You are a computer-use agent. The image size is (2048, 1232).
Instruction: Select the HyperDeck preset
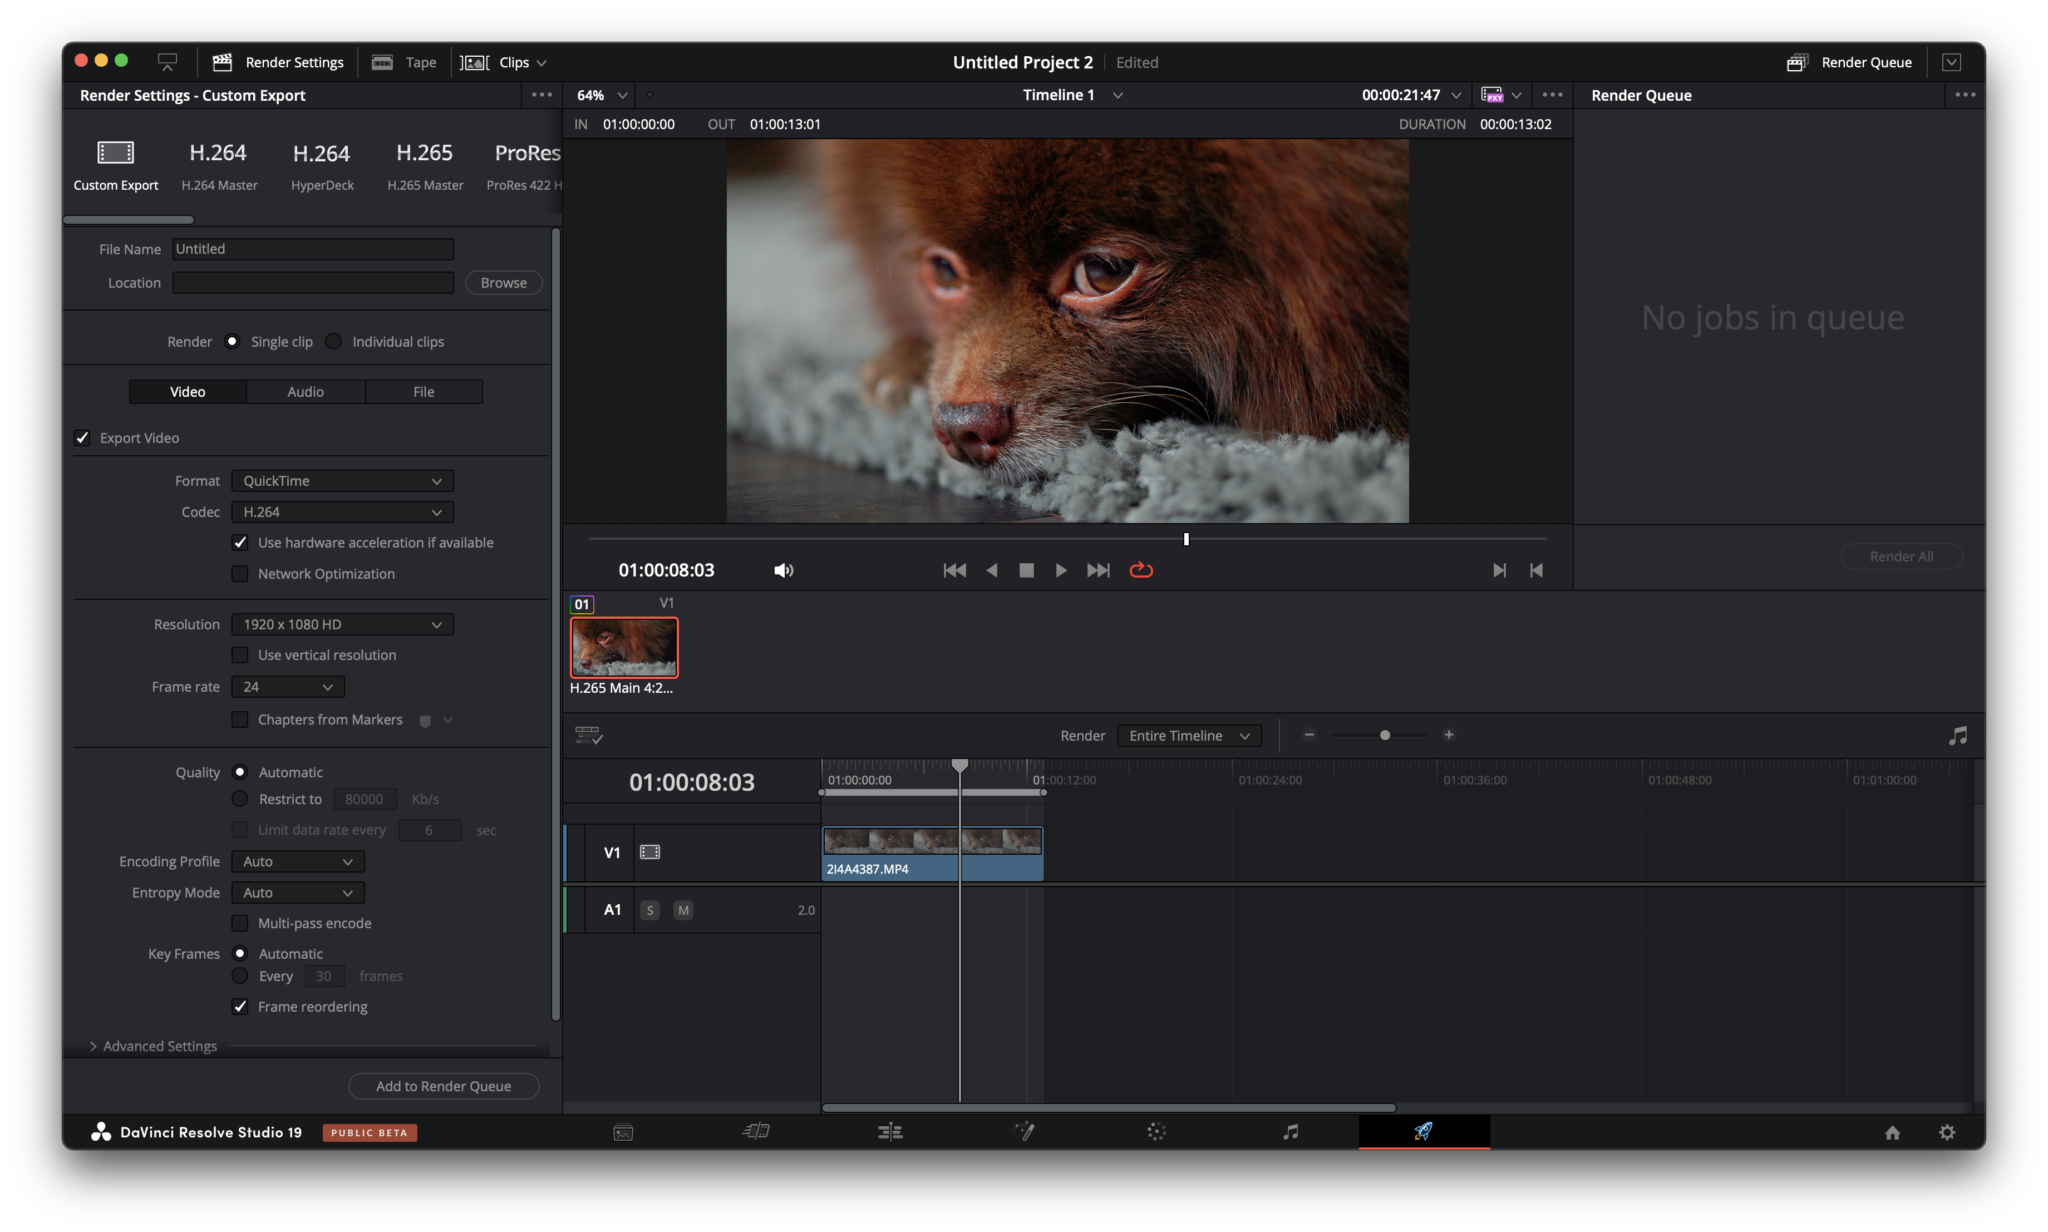(x=322, y=165)
